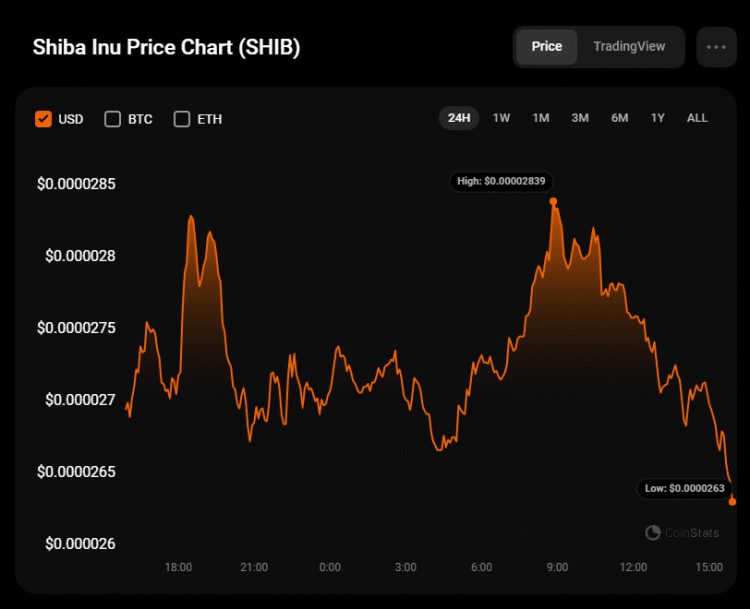The height and width of the screenshot is (609, 750).
Task: Switch chart to 6M range
Action: pyautogui.click(x=619, y=118)
